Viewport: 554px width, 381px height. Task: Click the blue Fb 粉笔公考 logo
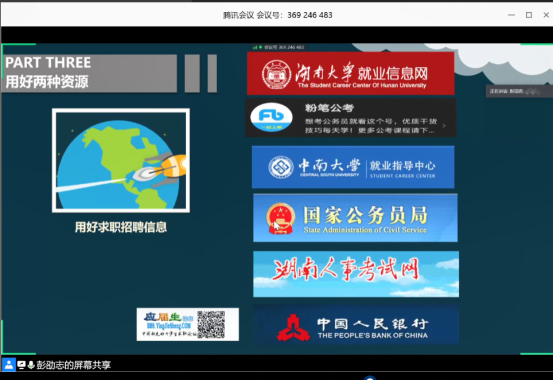click(271, 117)
